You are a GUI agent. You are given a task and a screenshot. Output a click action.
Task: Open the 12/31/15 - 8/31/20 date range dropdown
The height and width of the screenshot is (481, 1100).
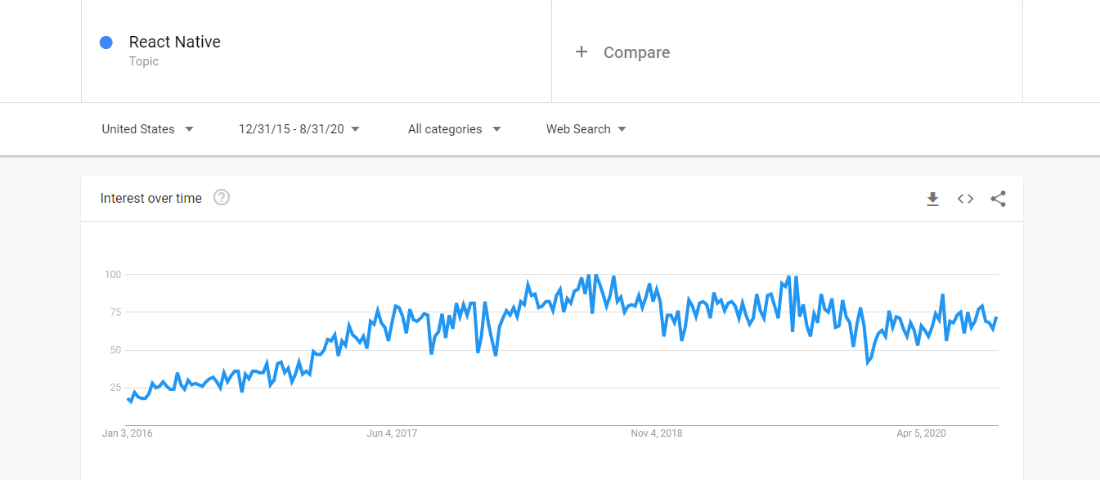299,129
